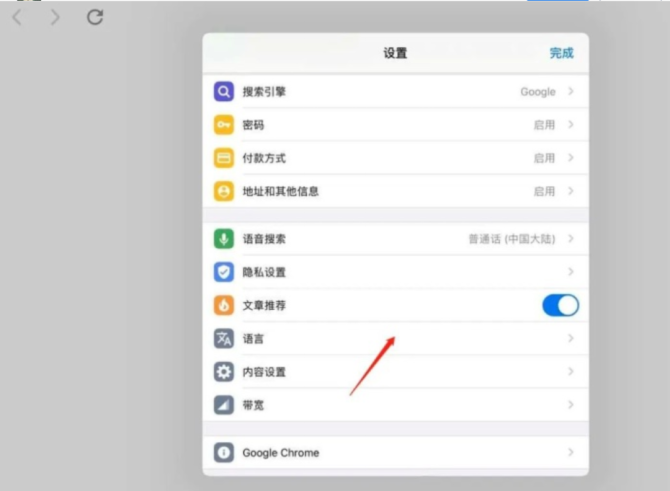Click the 启用 value in 密码 row
Image resolution: width=670 pixels, height=491 pixels.
tap(544, 125)
